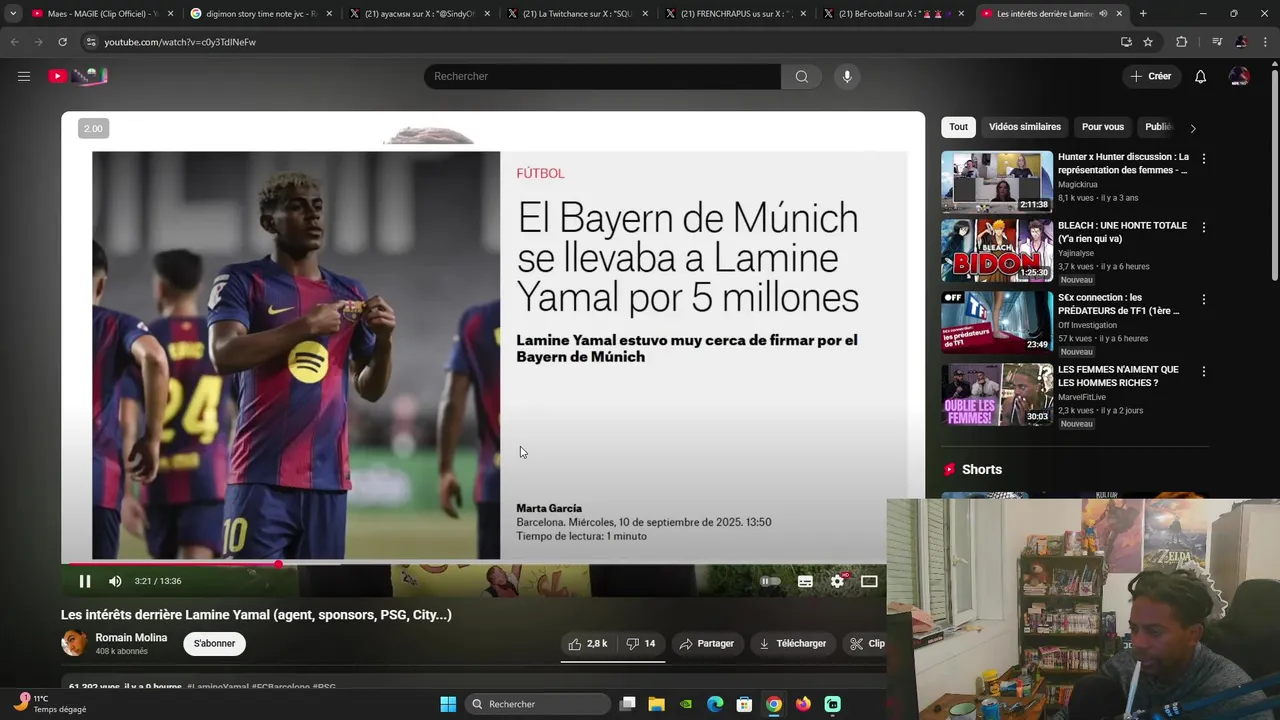Toggle autoplay switch in the player
Image resolution: width=1280 pixels, height=720 pixels.
770,581
